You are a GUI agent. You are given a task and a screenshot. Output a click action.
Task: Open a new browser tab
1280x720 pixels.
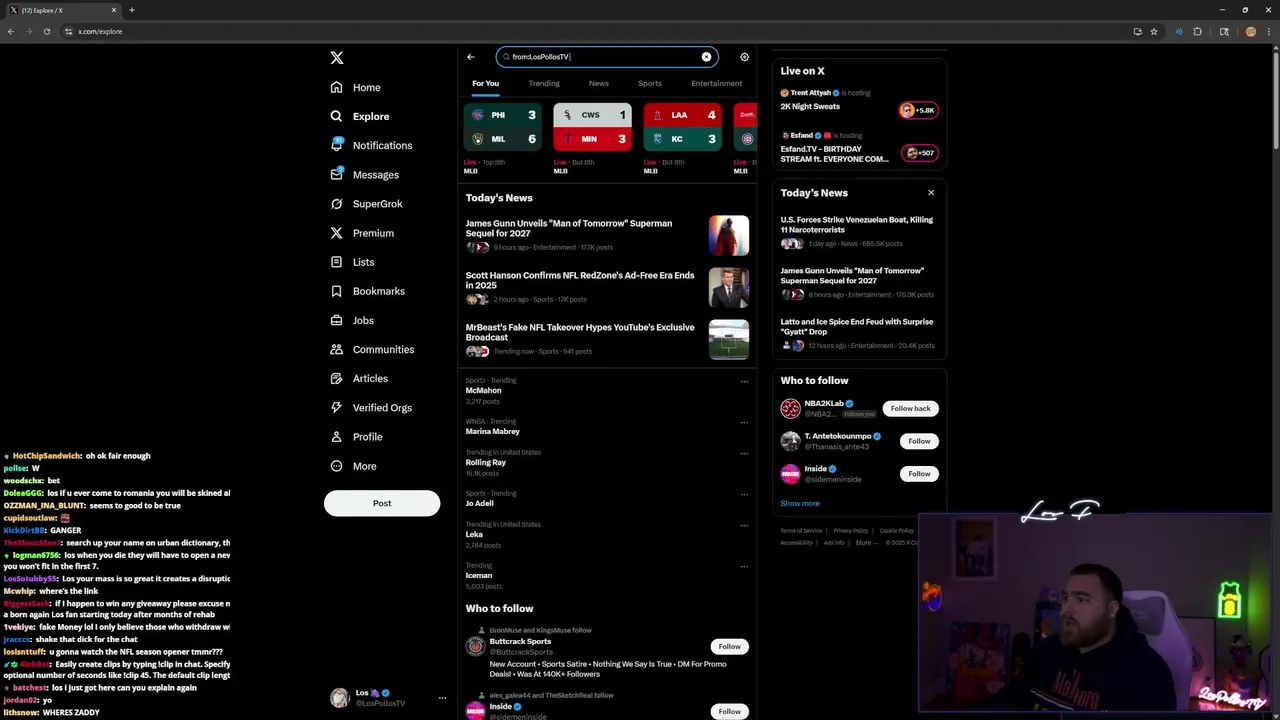(x=131, y=10)
